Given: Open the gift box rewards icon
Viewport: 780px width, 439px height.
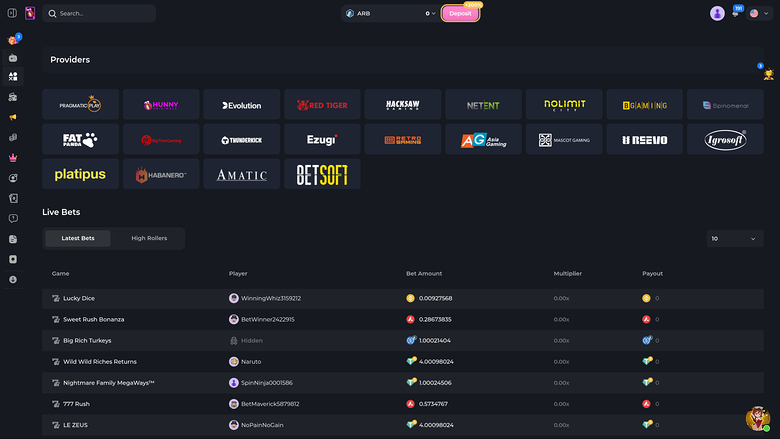Looking at the screenshot, I should (13, 40).
